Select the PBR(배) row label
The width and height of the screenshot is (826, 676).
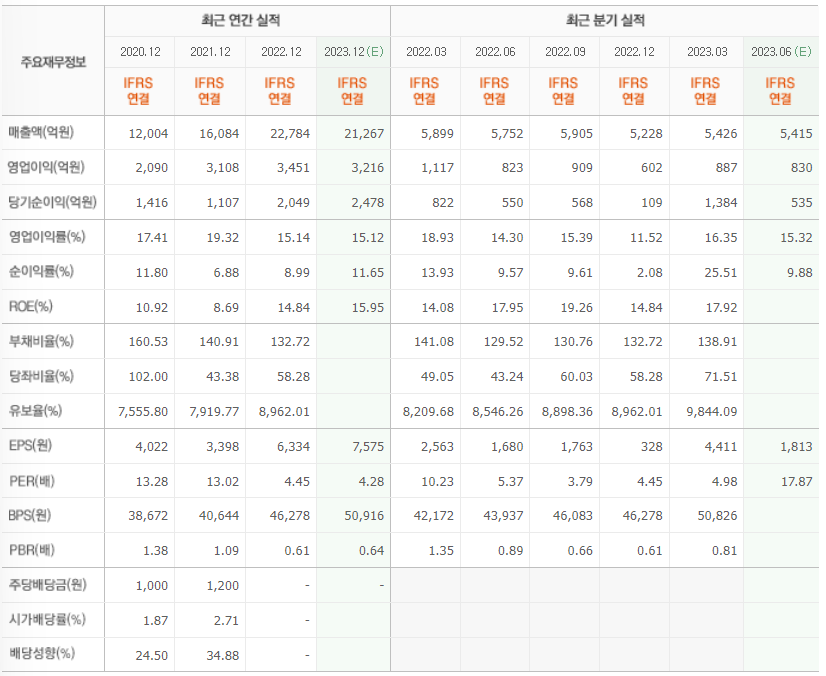point(32,550)
